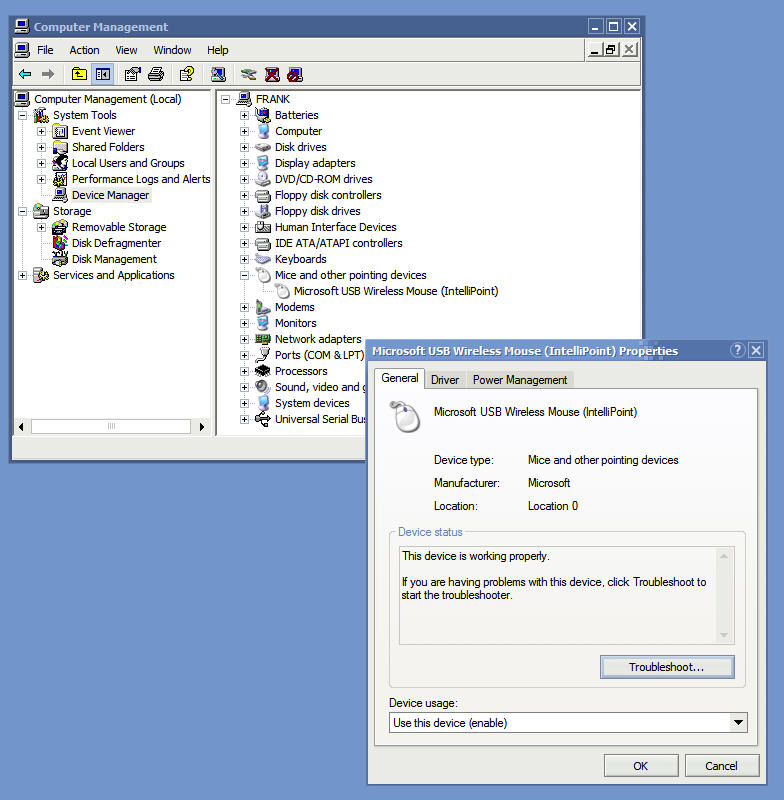784x800 pixels.
Task: Click the Help toolbar icon with question mark
Action: (187, 74)
